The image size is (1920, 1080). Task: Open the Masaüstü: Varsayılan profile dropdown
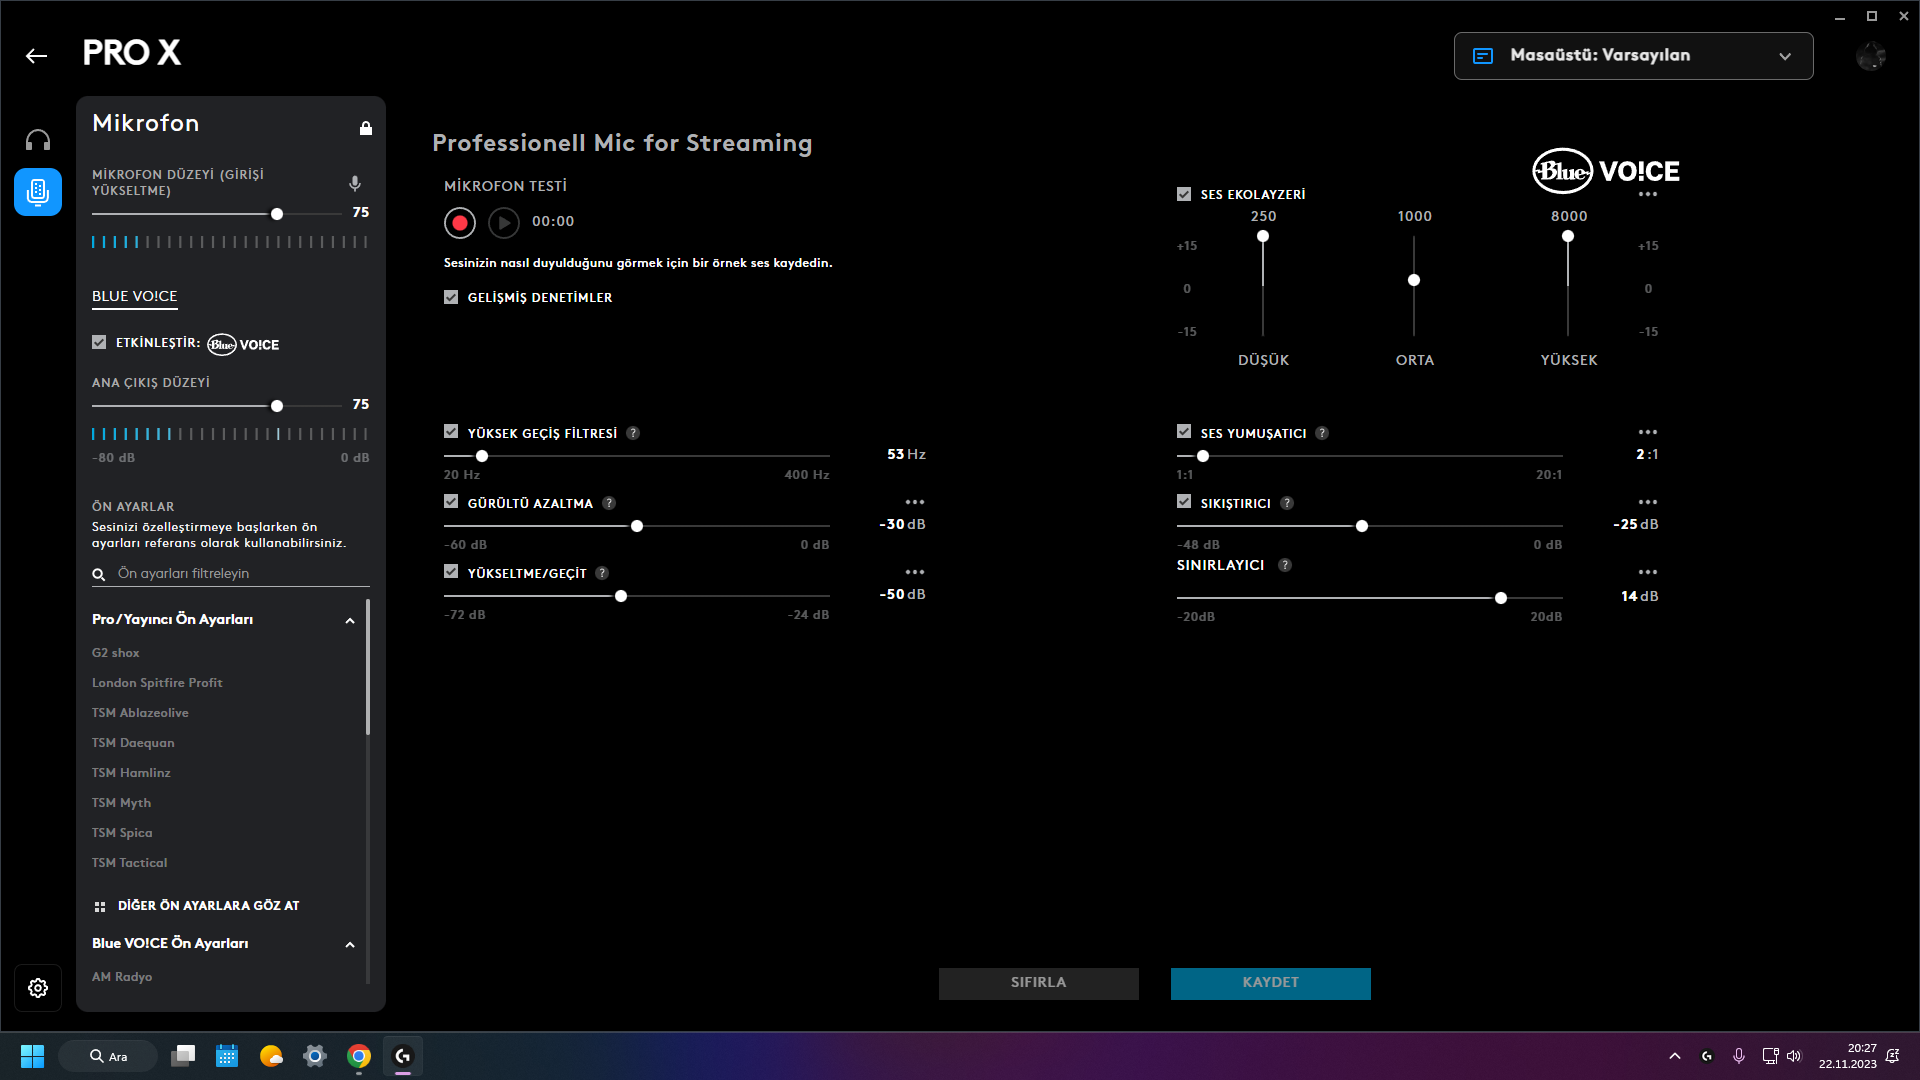(x=1633, y=56)
